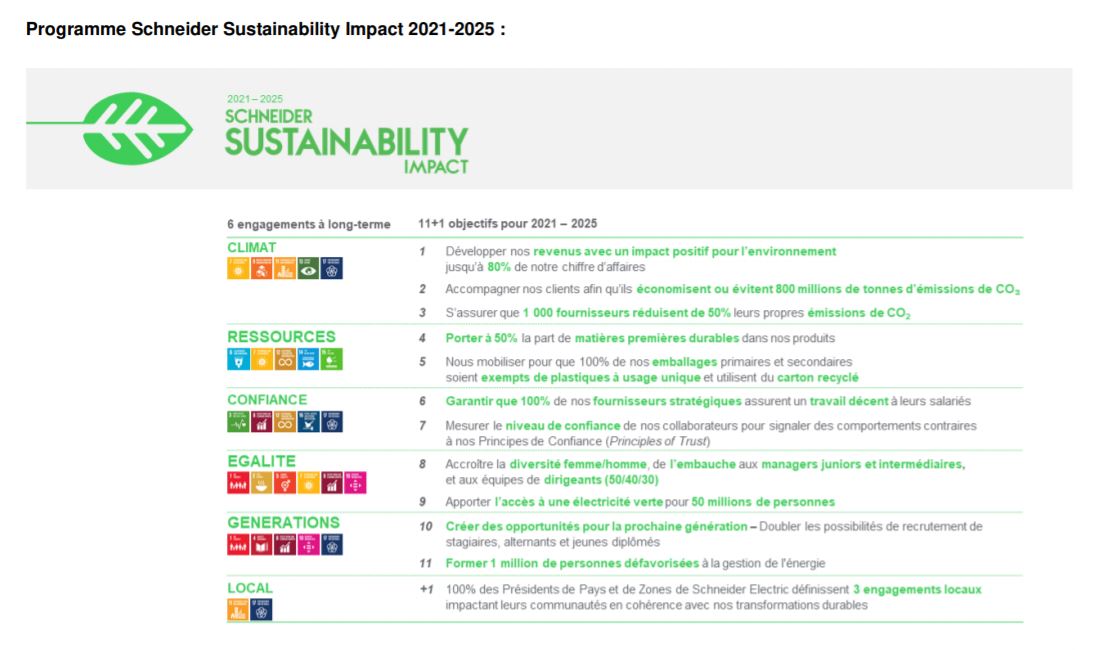1093x650 pixels.
Task: Click the burgundy growth chart icon under CONFIANCE
Action: [x=261, y=422]
